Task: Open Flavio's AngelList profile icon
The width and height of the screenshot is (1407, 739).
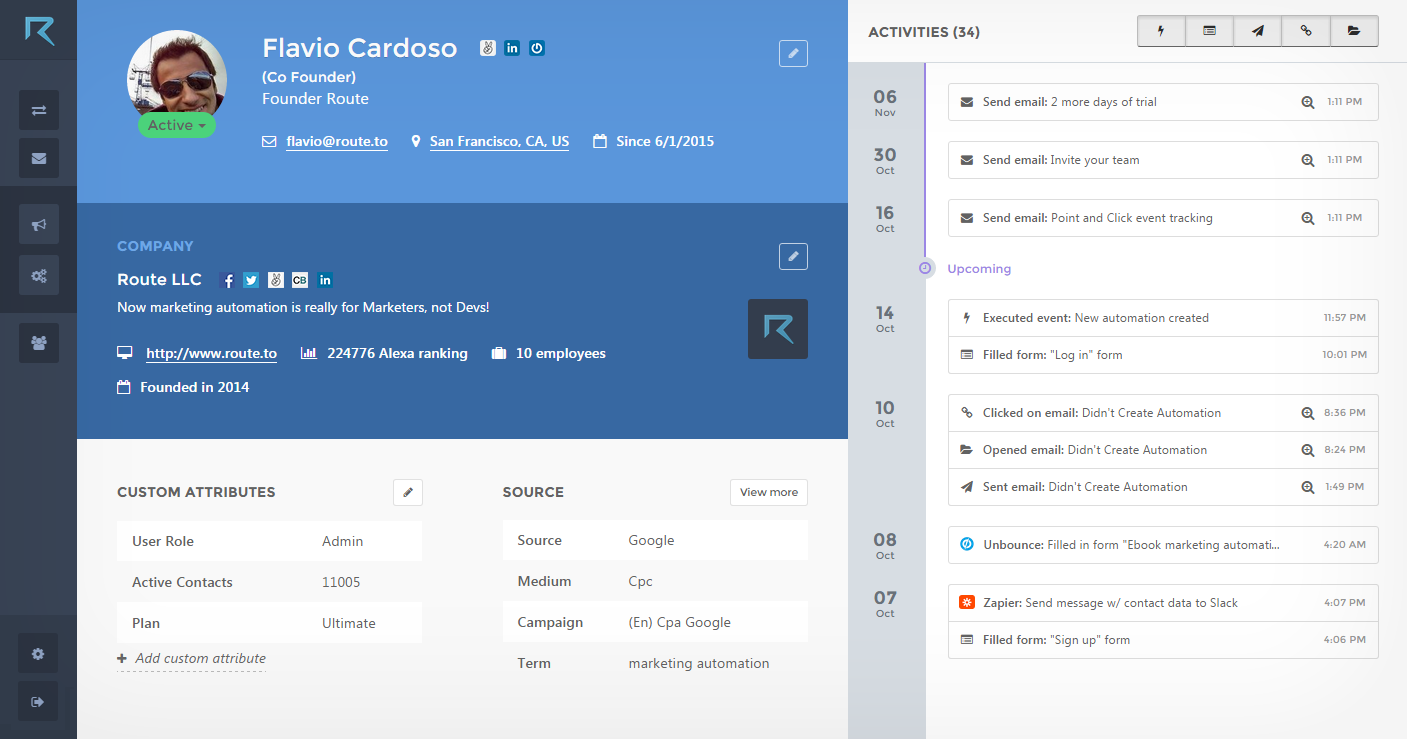Action: coord(488,48)
